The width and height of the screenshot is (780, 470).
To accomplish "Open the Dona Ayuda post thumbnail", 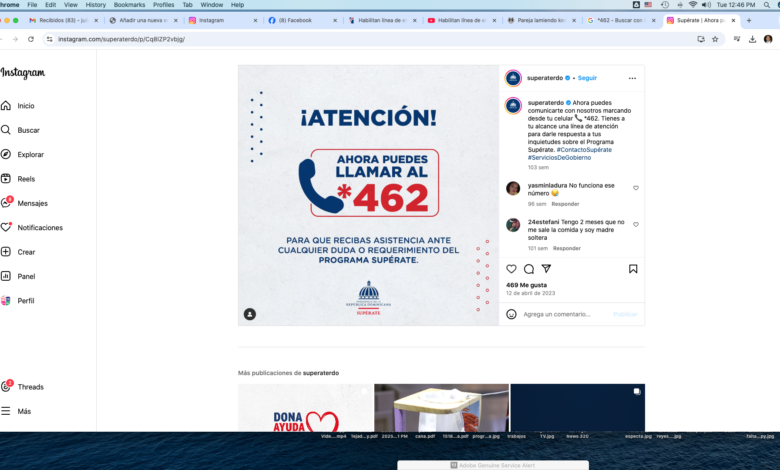I will click(305, 407).
